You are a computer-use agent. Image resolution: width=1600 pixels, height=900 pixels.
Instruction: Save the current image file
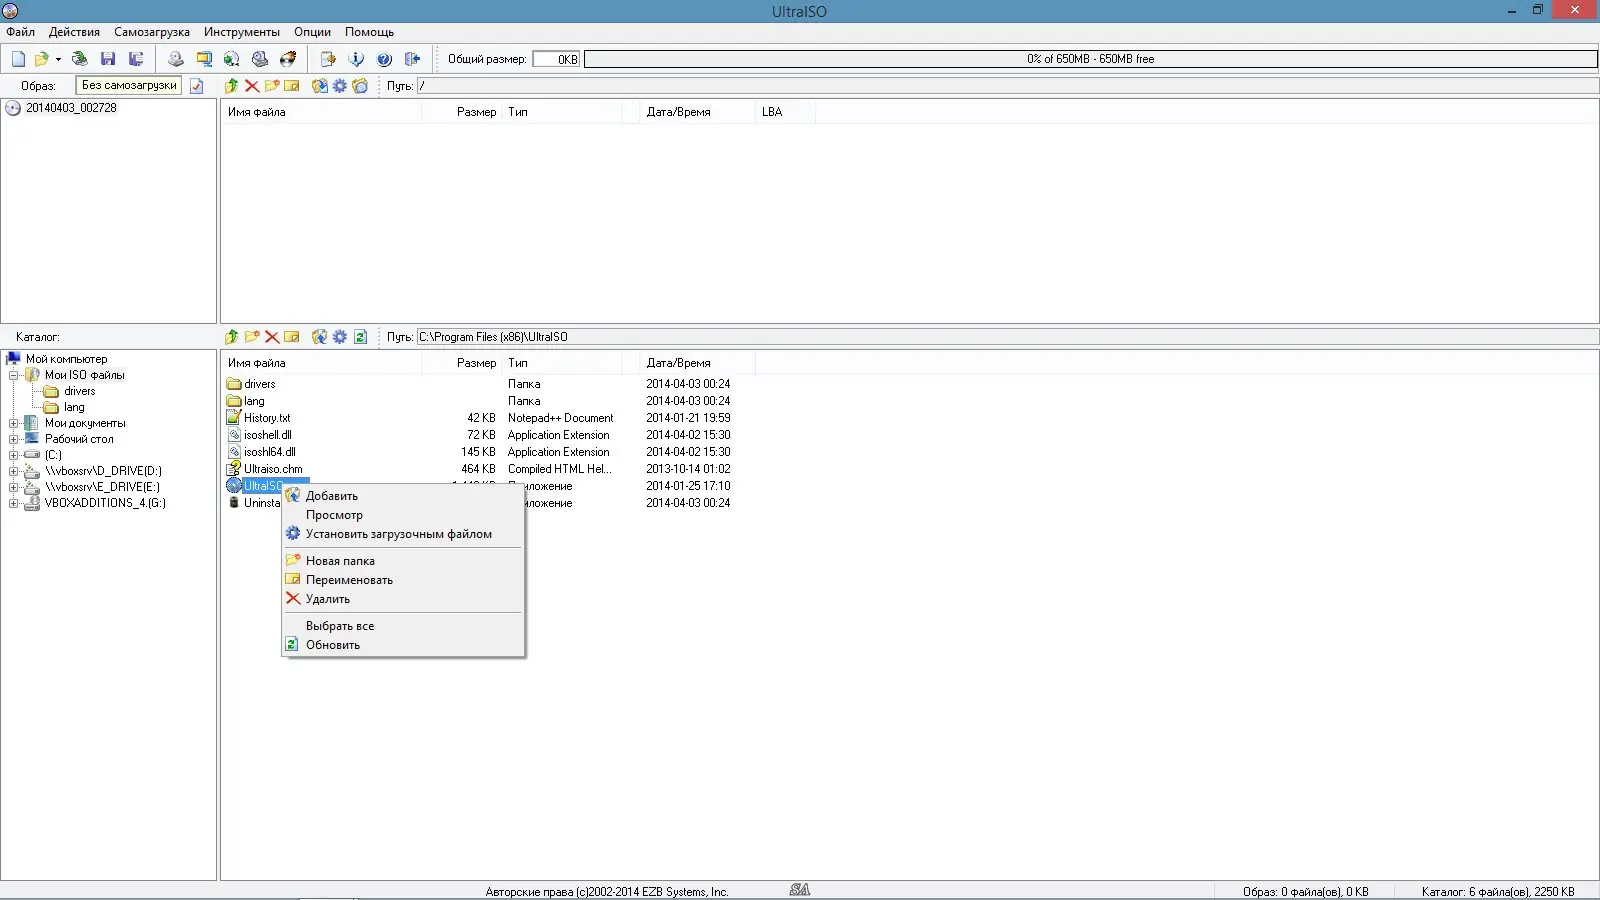[108, 58]
